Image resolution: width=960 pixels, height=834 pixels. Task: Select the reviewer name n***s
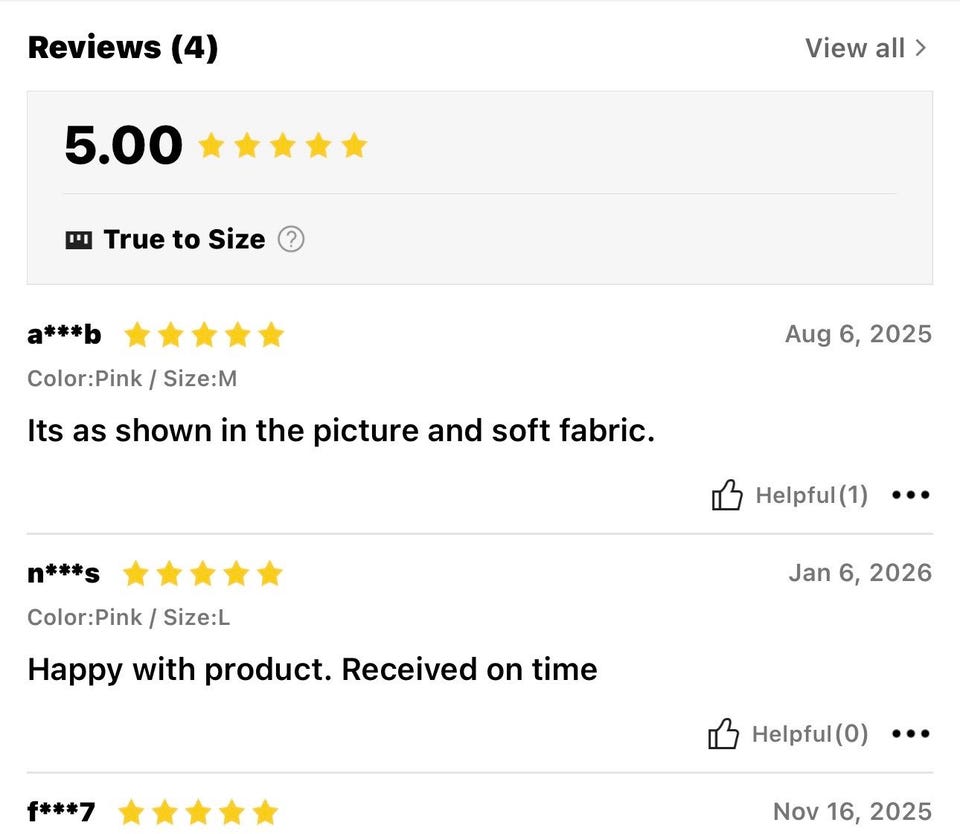coord(64,574)
